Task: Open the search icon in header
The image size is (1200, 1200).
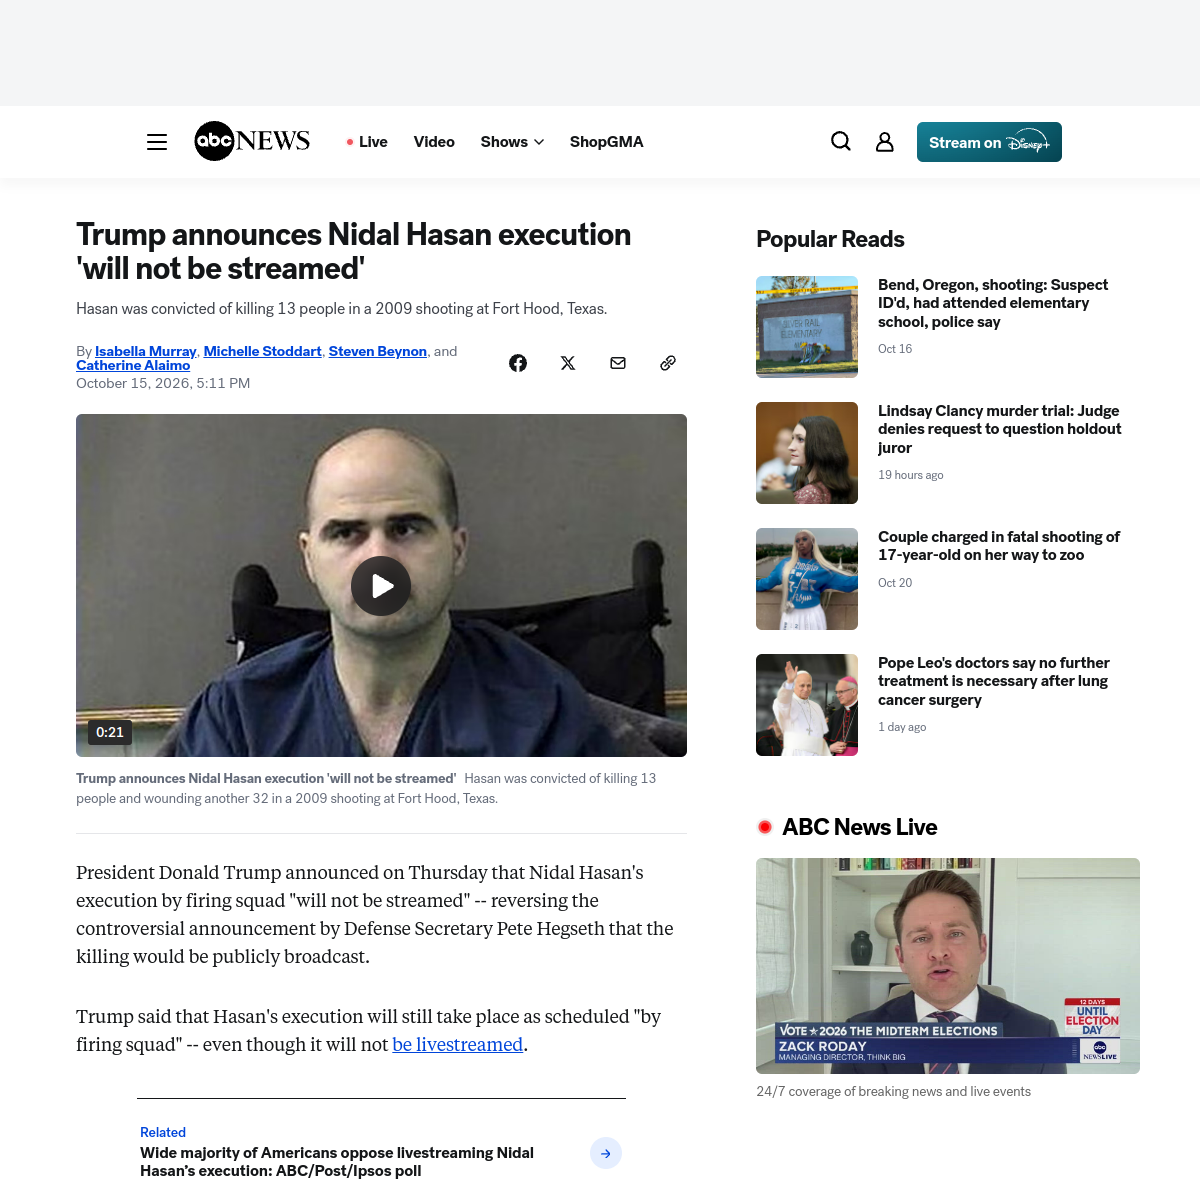Action: (841, 142)
